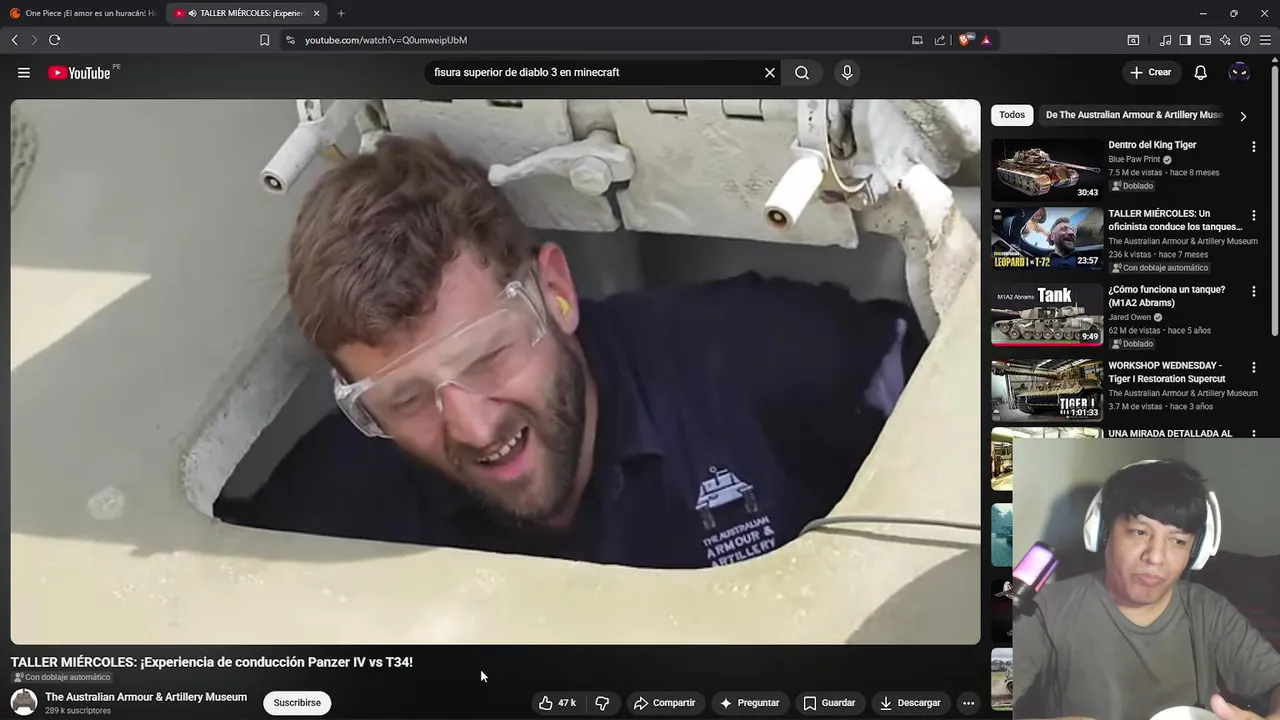This screenshot has width=1280, height=720.
Task: Go back with the browser arrow
Action: tap(14, 40)
